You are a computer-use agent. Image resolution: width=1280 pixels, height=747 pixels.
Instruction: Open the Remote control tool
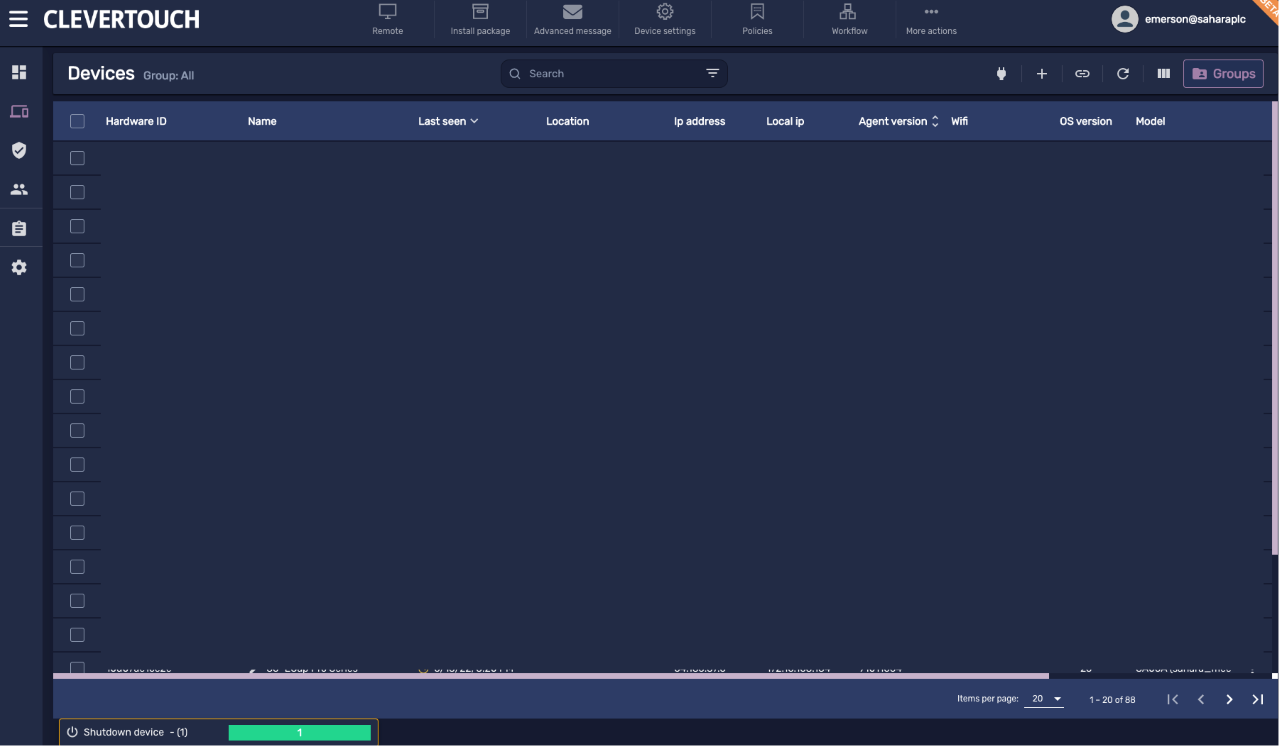pyautogui.click(x=388, y=19)
